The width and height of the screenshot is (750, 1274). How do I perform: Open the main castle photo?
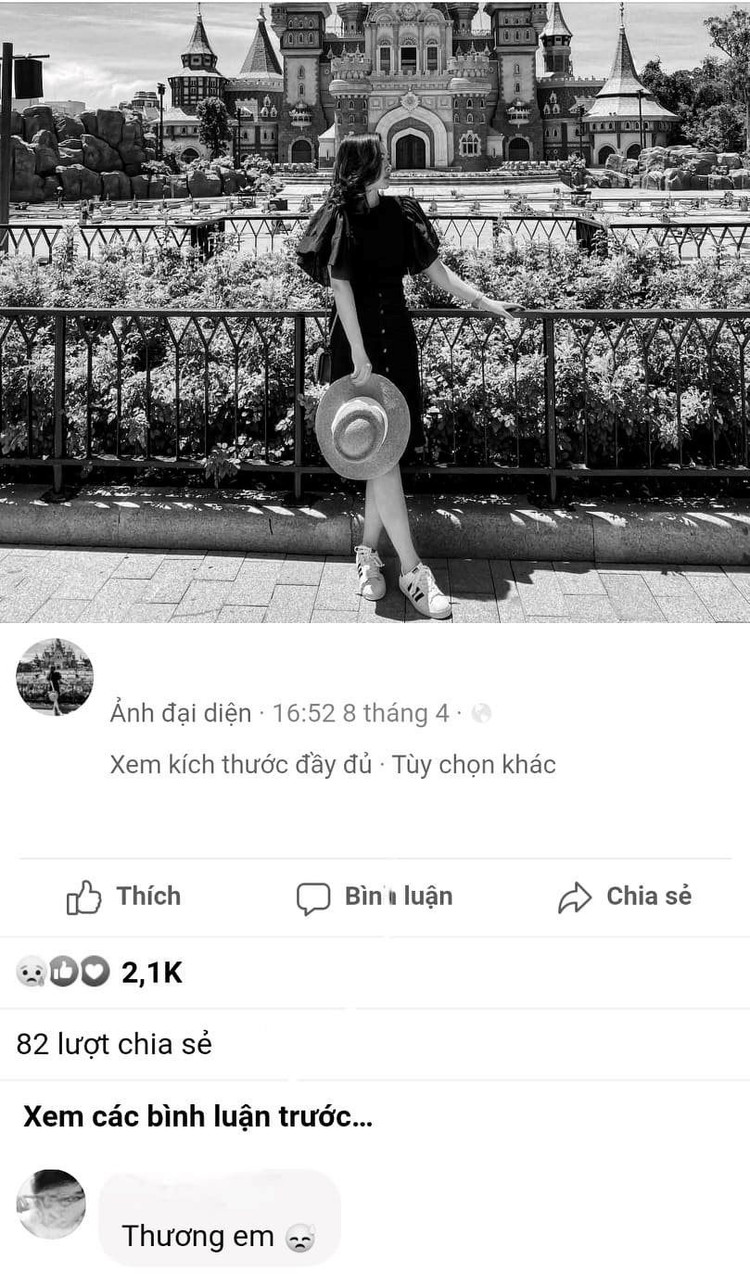375,311
